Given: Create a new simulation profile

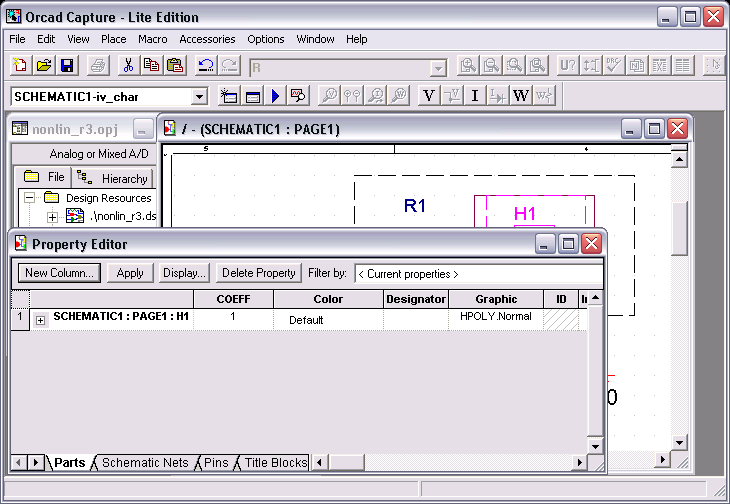Looking at the screenshot, I should click(229, 96).
